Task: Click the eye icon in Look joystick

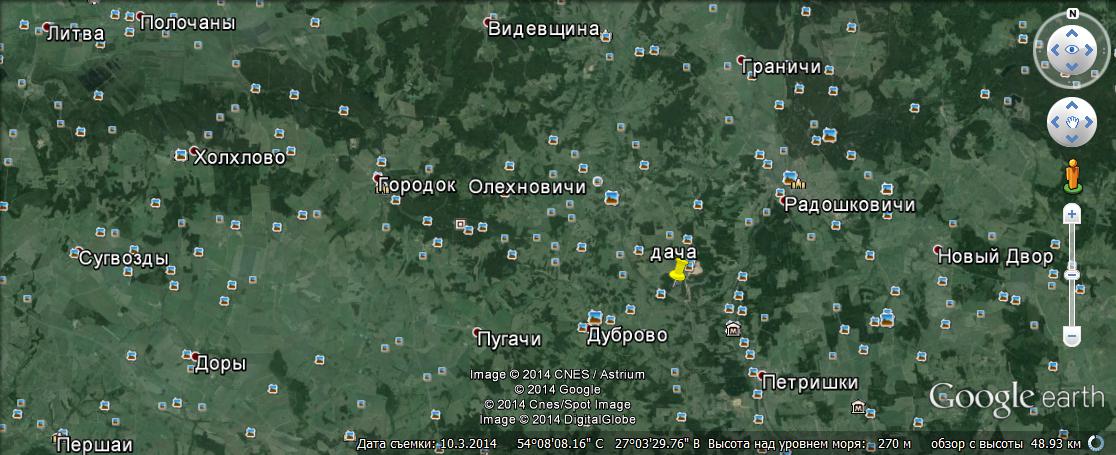Action: click(x=1071, y=50)
